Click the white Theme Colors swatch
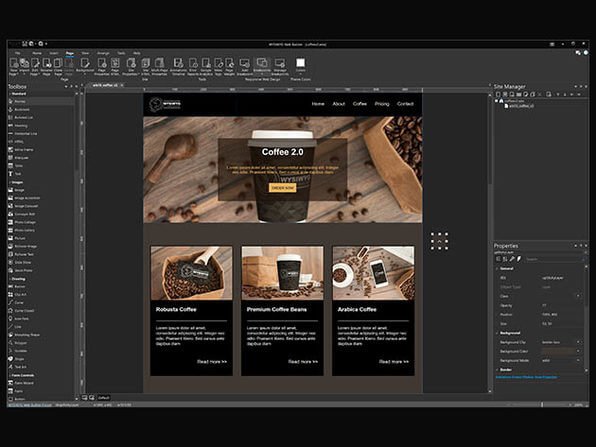This screenshot has width=596, height=447. click(300, 62)
